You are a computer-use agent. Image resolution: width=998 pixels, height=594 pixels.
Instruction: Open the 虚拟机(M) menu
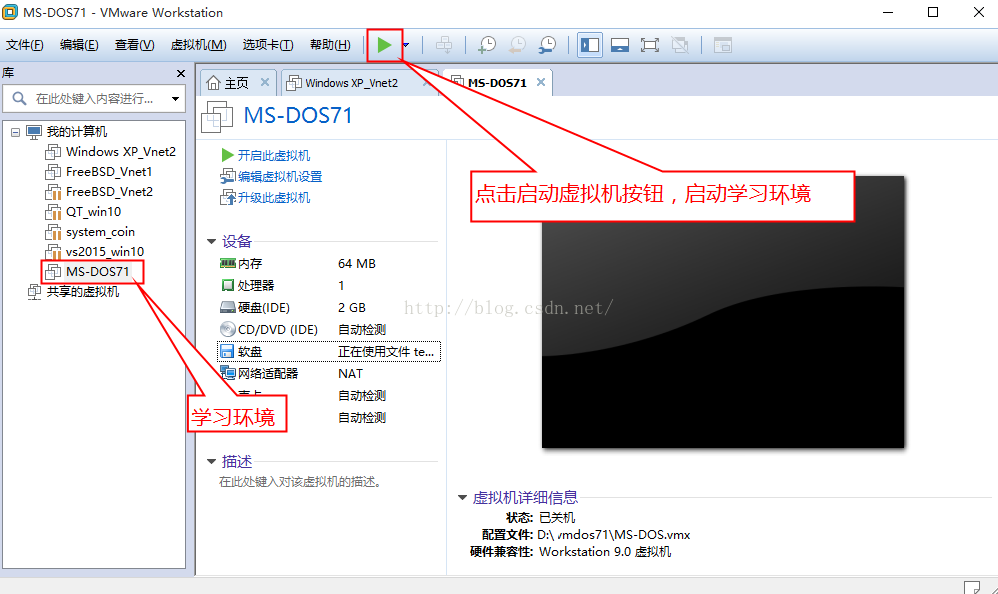pyautogui.click(x=199, y=45)
